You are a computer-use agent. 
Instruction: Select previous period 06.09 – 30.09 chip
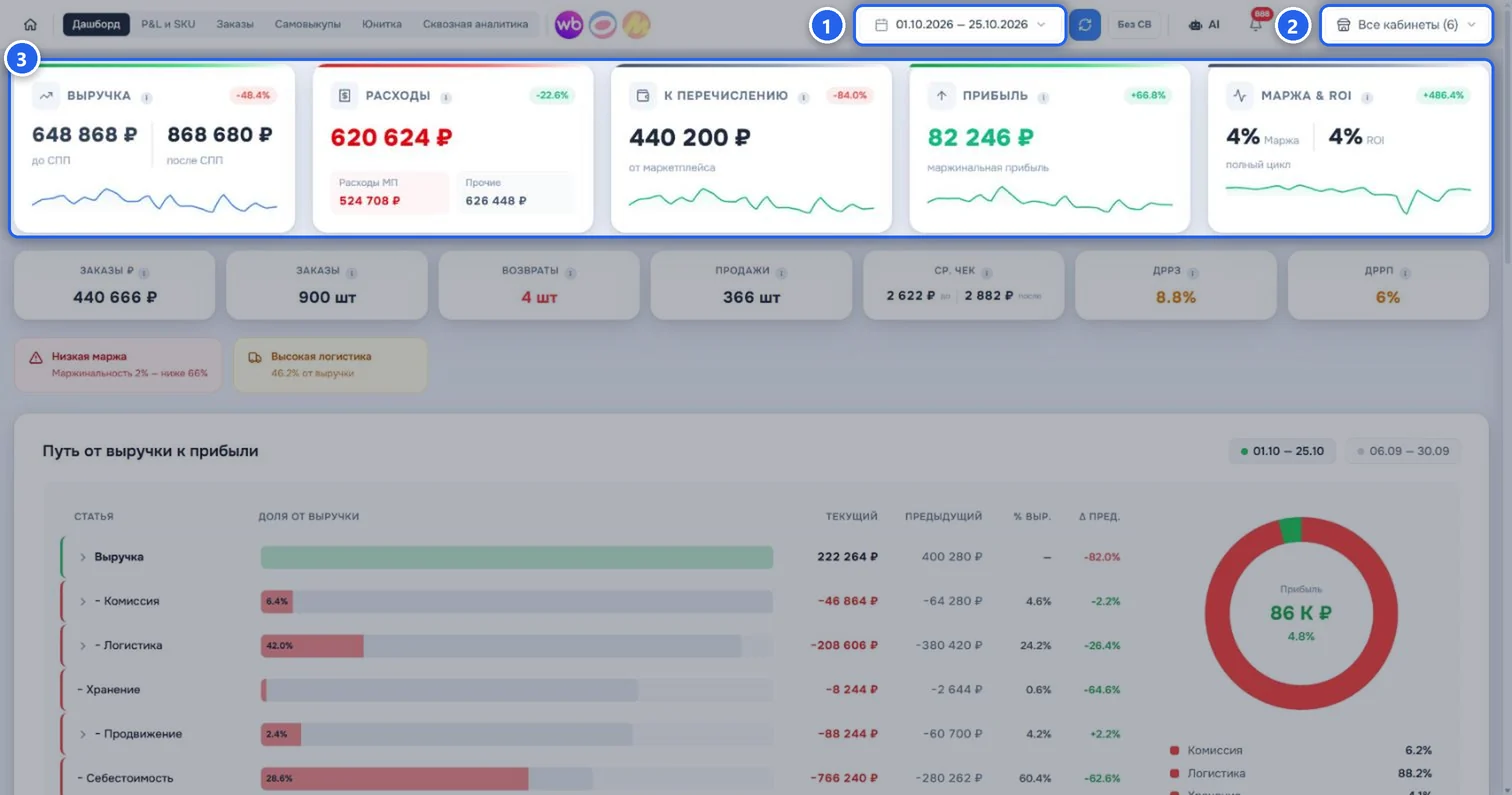click(1403, 451)
